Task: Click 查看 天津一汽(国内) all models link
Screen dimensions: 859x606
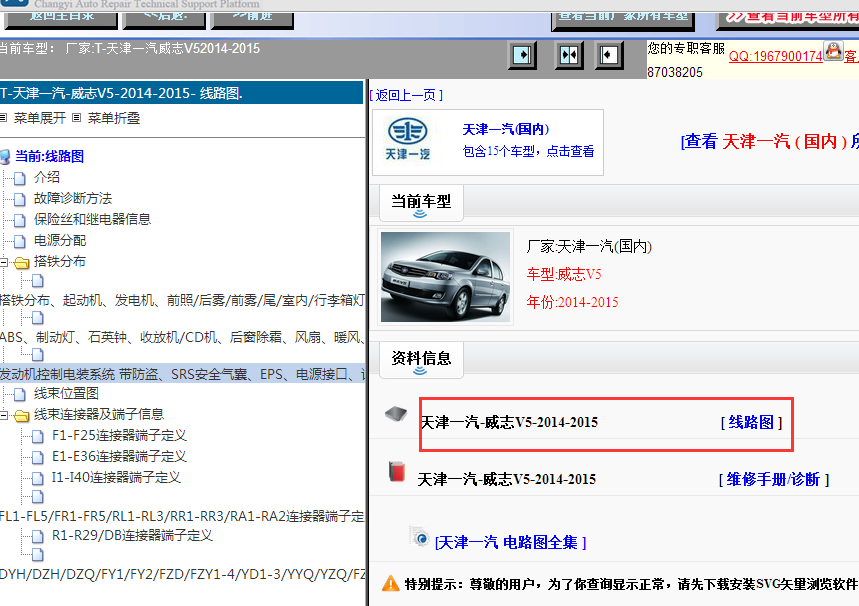Action: 769,141
